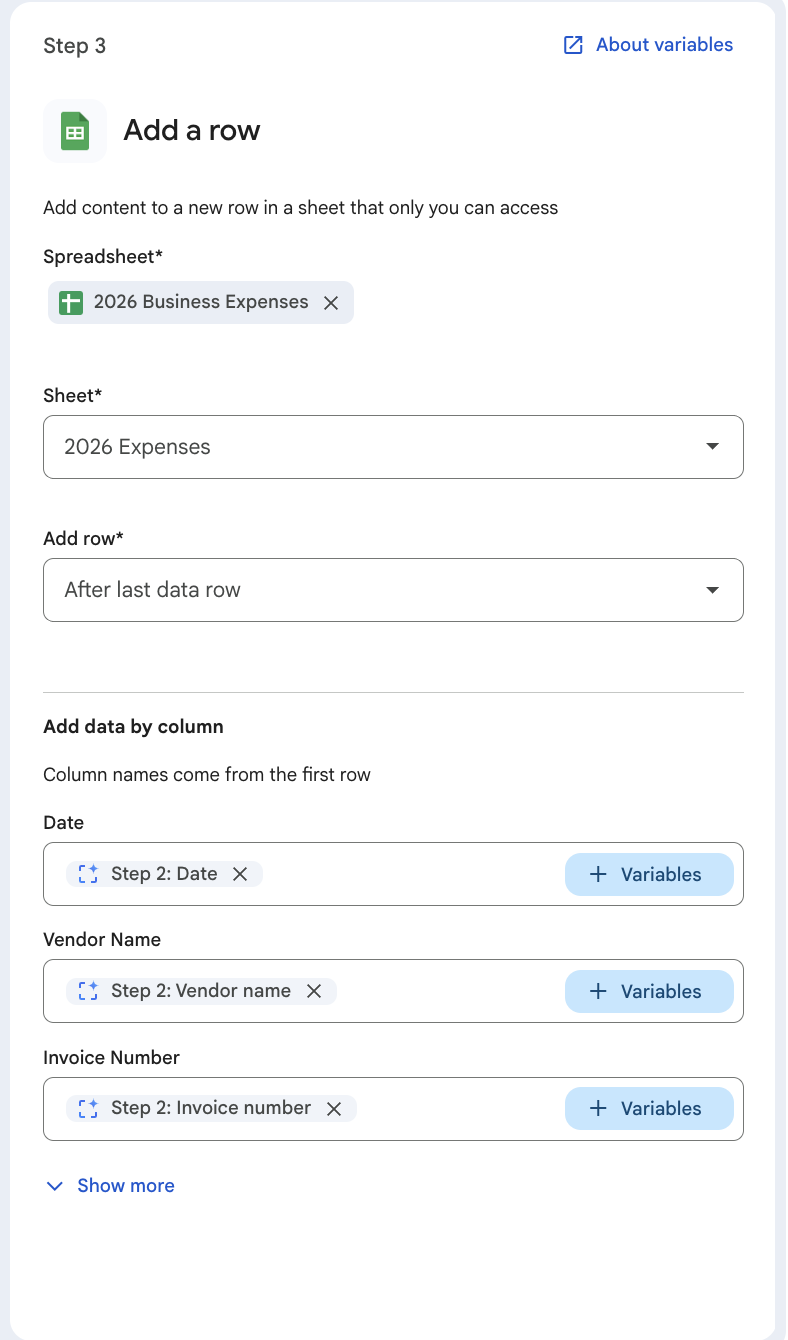Remove the Step 2: Date variable chip
The image size is (788, 1340).
coord(240,873)
